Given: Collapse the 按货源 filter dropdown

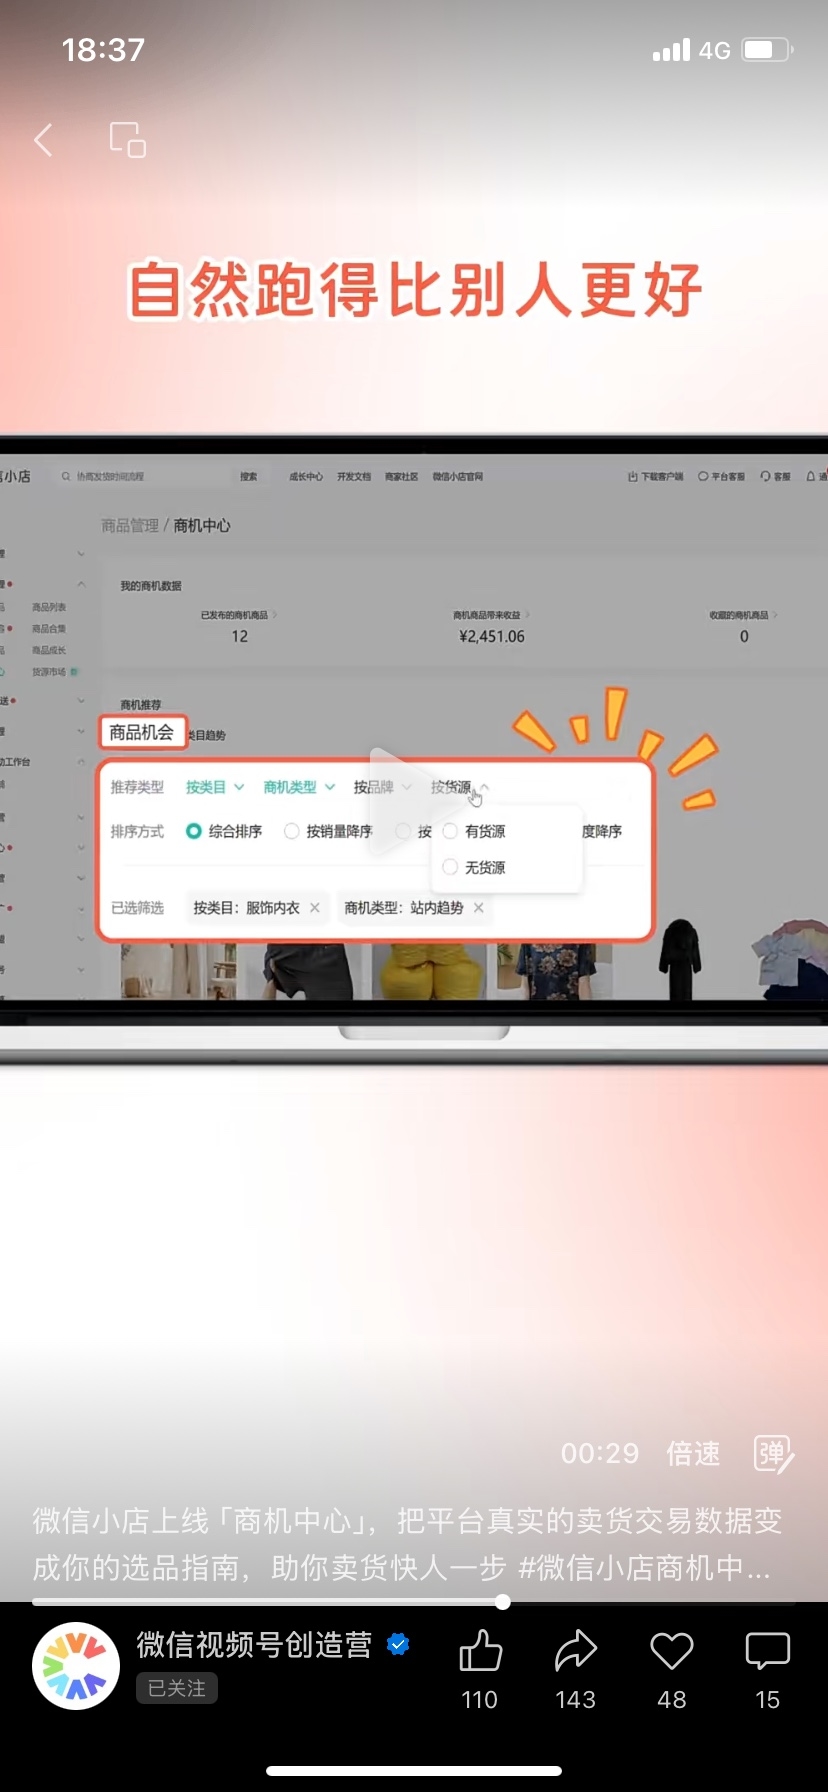Looking at the screenshot, I should click(460, 787).
